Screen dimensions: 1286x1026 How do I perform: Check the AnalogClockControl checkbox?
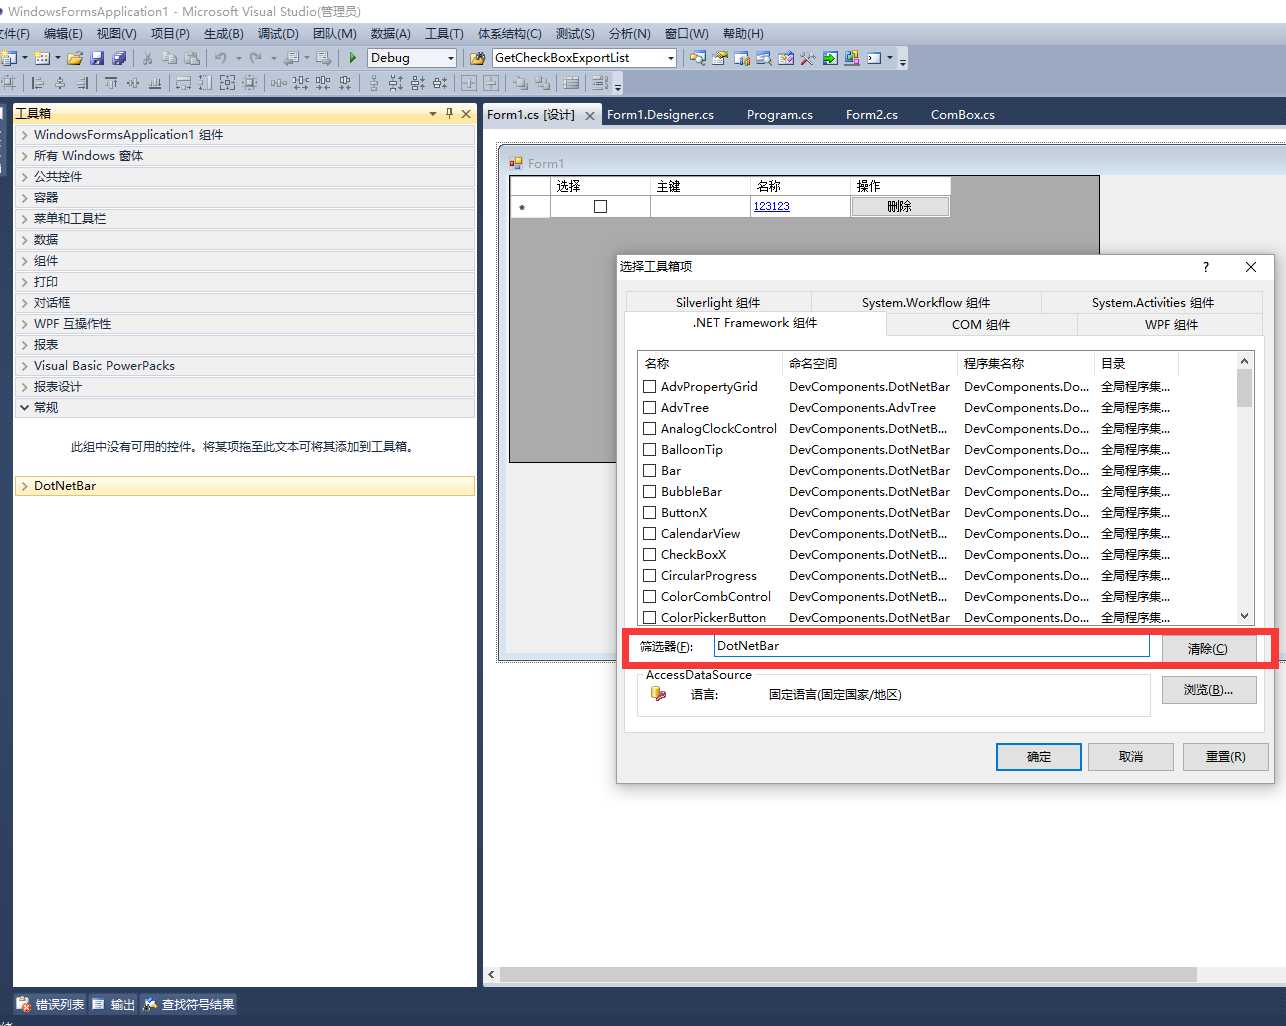[x=650, y=428]
